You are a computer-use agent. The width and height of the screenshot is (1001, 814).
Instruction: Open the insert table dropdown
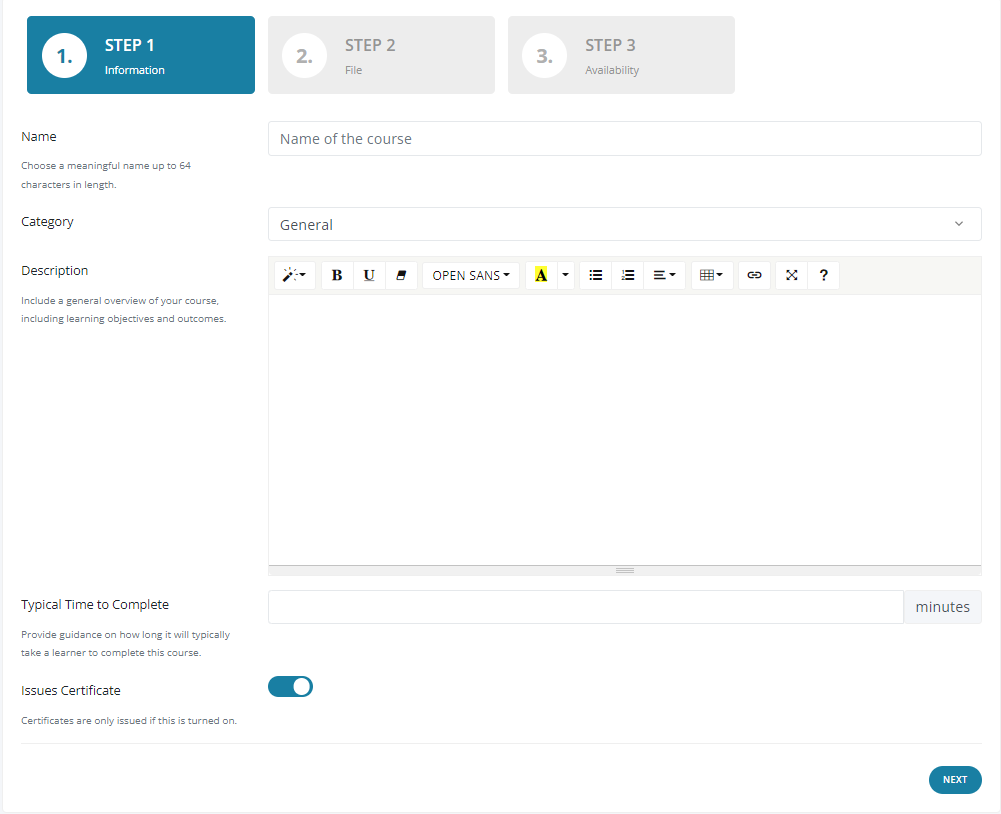coord(712,275)
